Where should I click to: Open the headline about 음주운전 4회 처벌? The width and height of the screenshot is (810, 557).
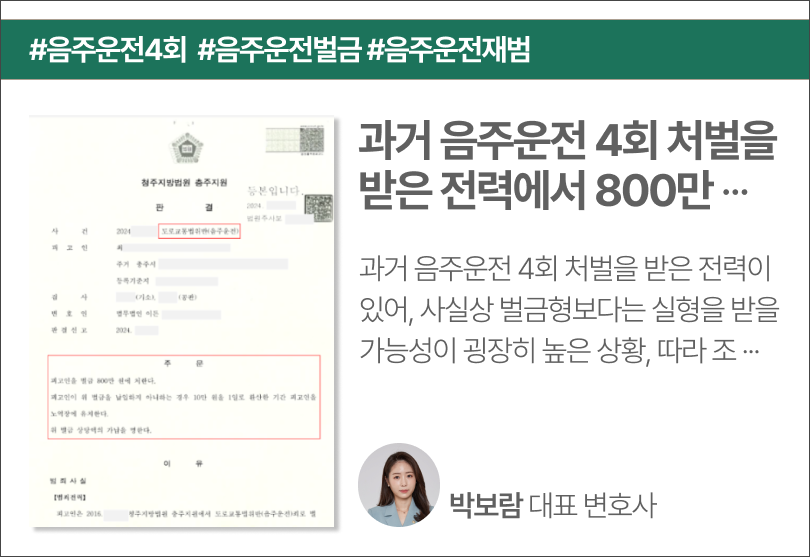[566, 165]
